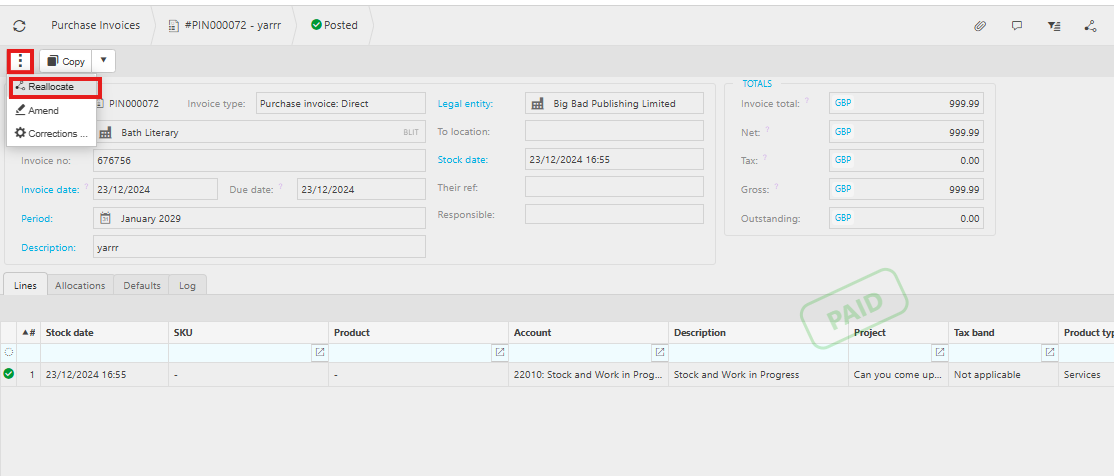Click the Due date field 23/12/2024

[361, 190]
